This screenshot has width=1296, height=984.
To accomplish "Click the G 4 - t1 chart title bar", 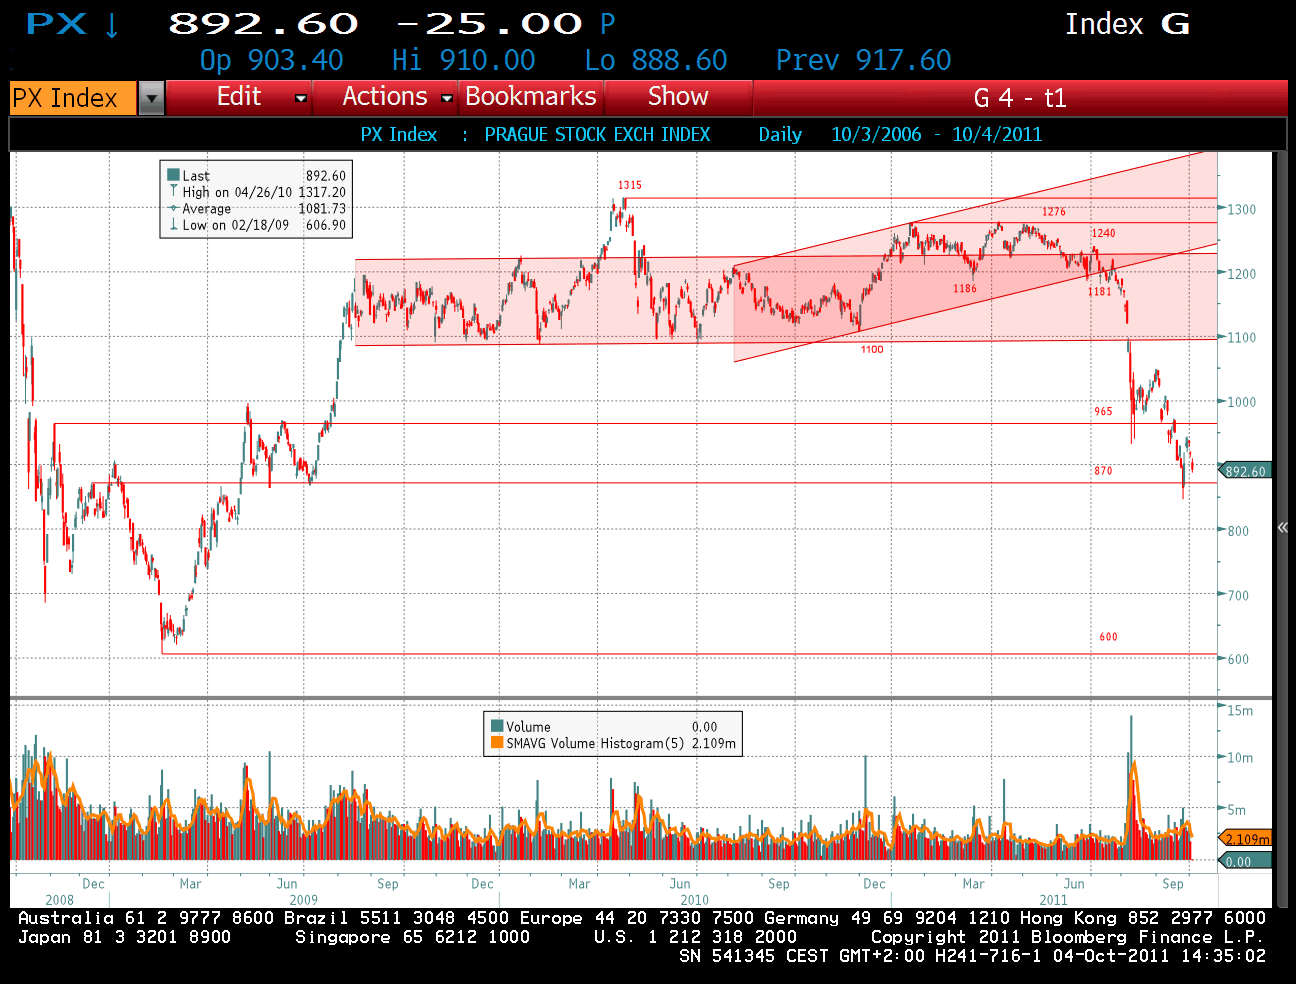I will [x=1020, y=98].
